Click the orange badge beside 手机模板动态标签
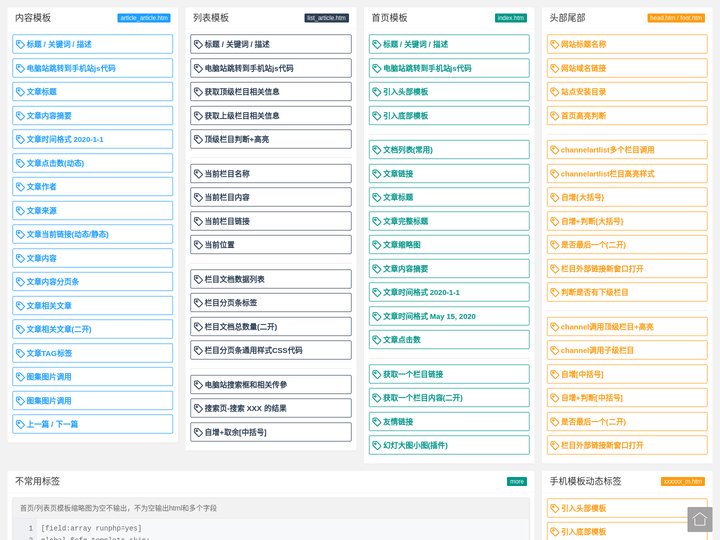The height and width of the screenshot is (540, 720). tap(683, 481)
